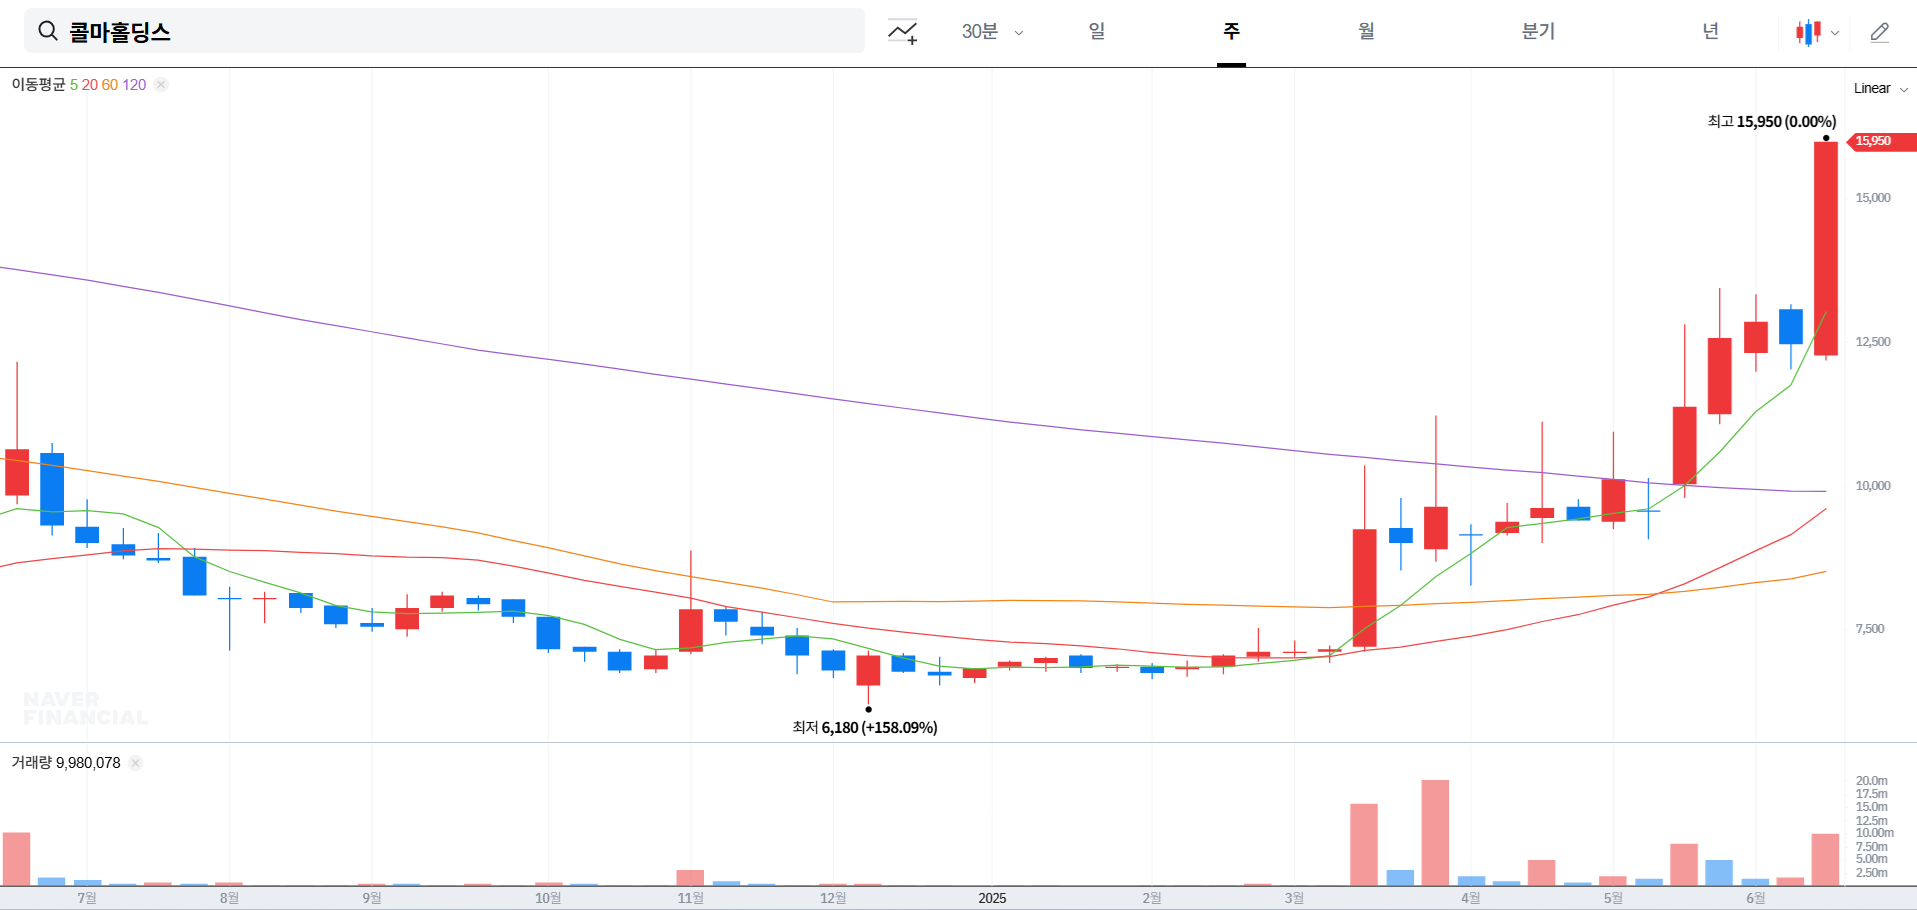Viewport: 1917px width, 910px height.
Task: Click the tallest volume bar in late March
Action: [1435, 832]
